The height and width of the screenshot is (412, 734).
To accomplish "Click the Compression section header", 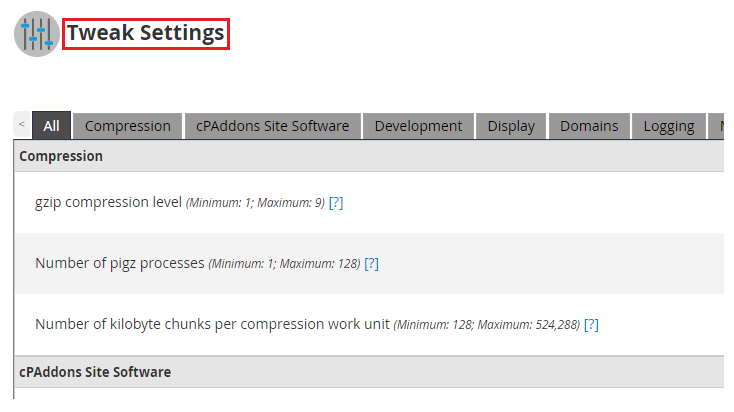I will (x=61, y=156).
